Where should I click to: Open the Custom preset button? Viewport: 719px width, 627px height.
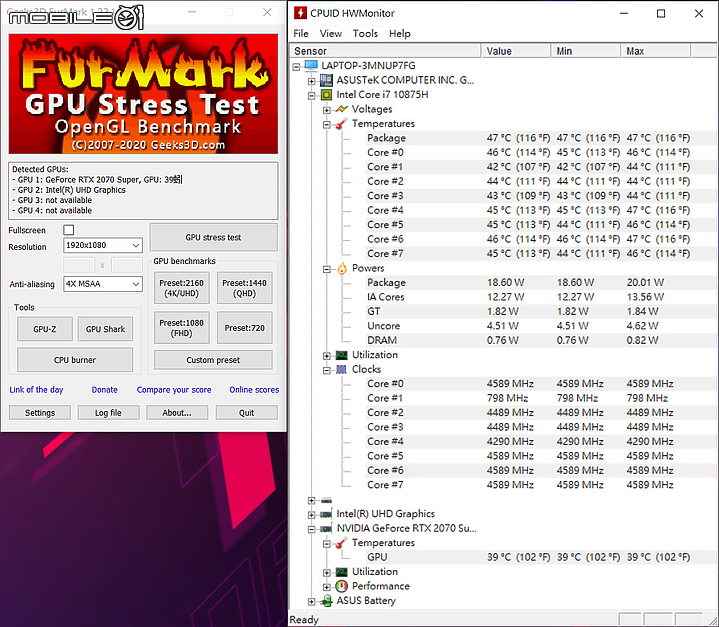coord(213,360)
